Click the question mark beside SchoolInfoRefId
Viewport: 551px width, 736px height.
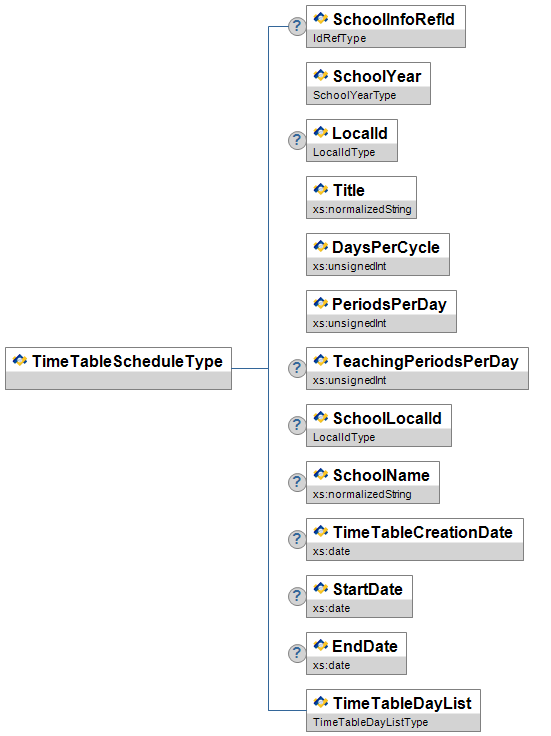pos(297,26)
